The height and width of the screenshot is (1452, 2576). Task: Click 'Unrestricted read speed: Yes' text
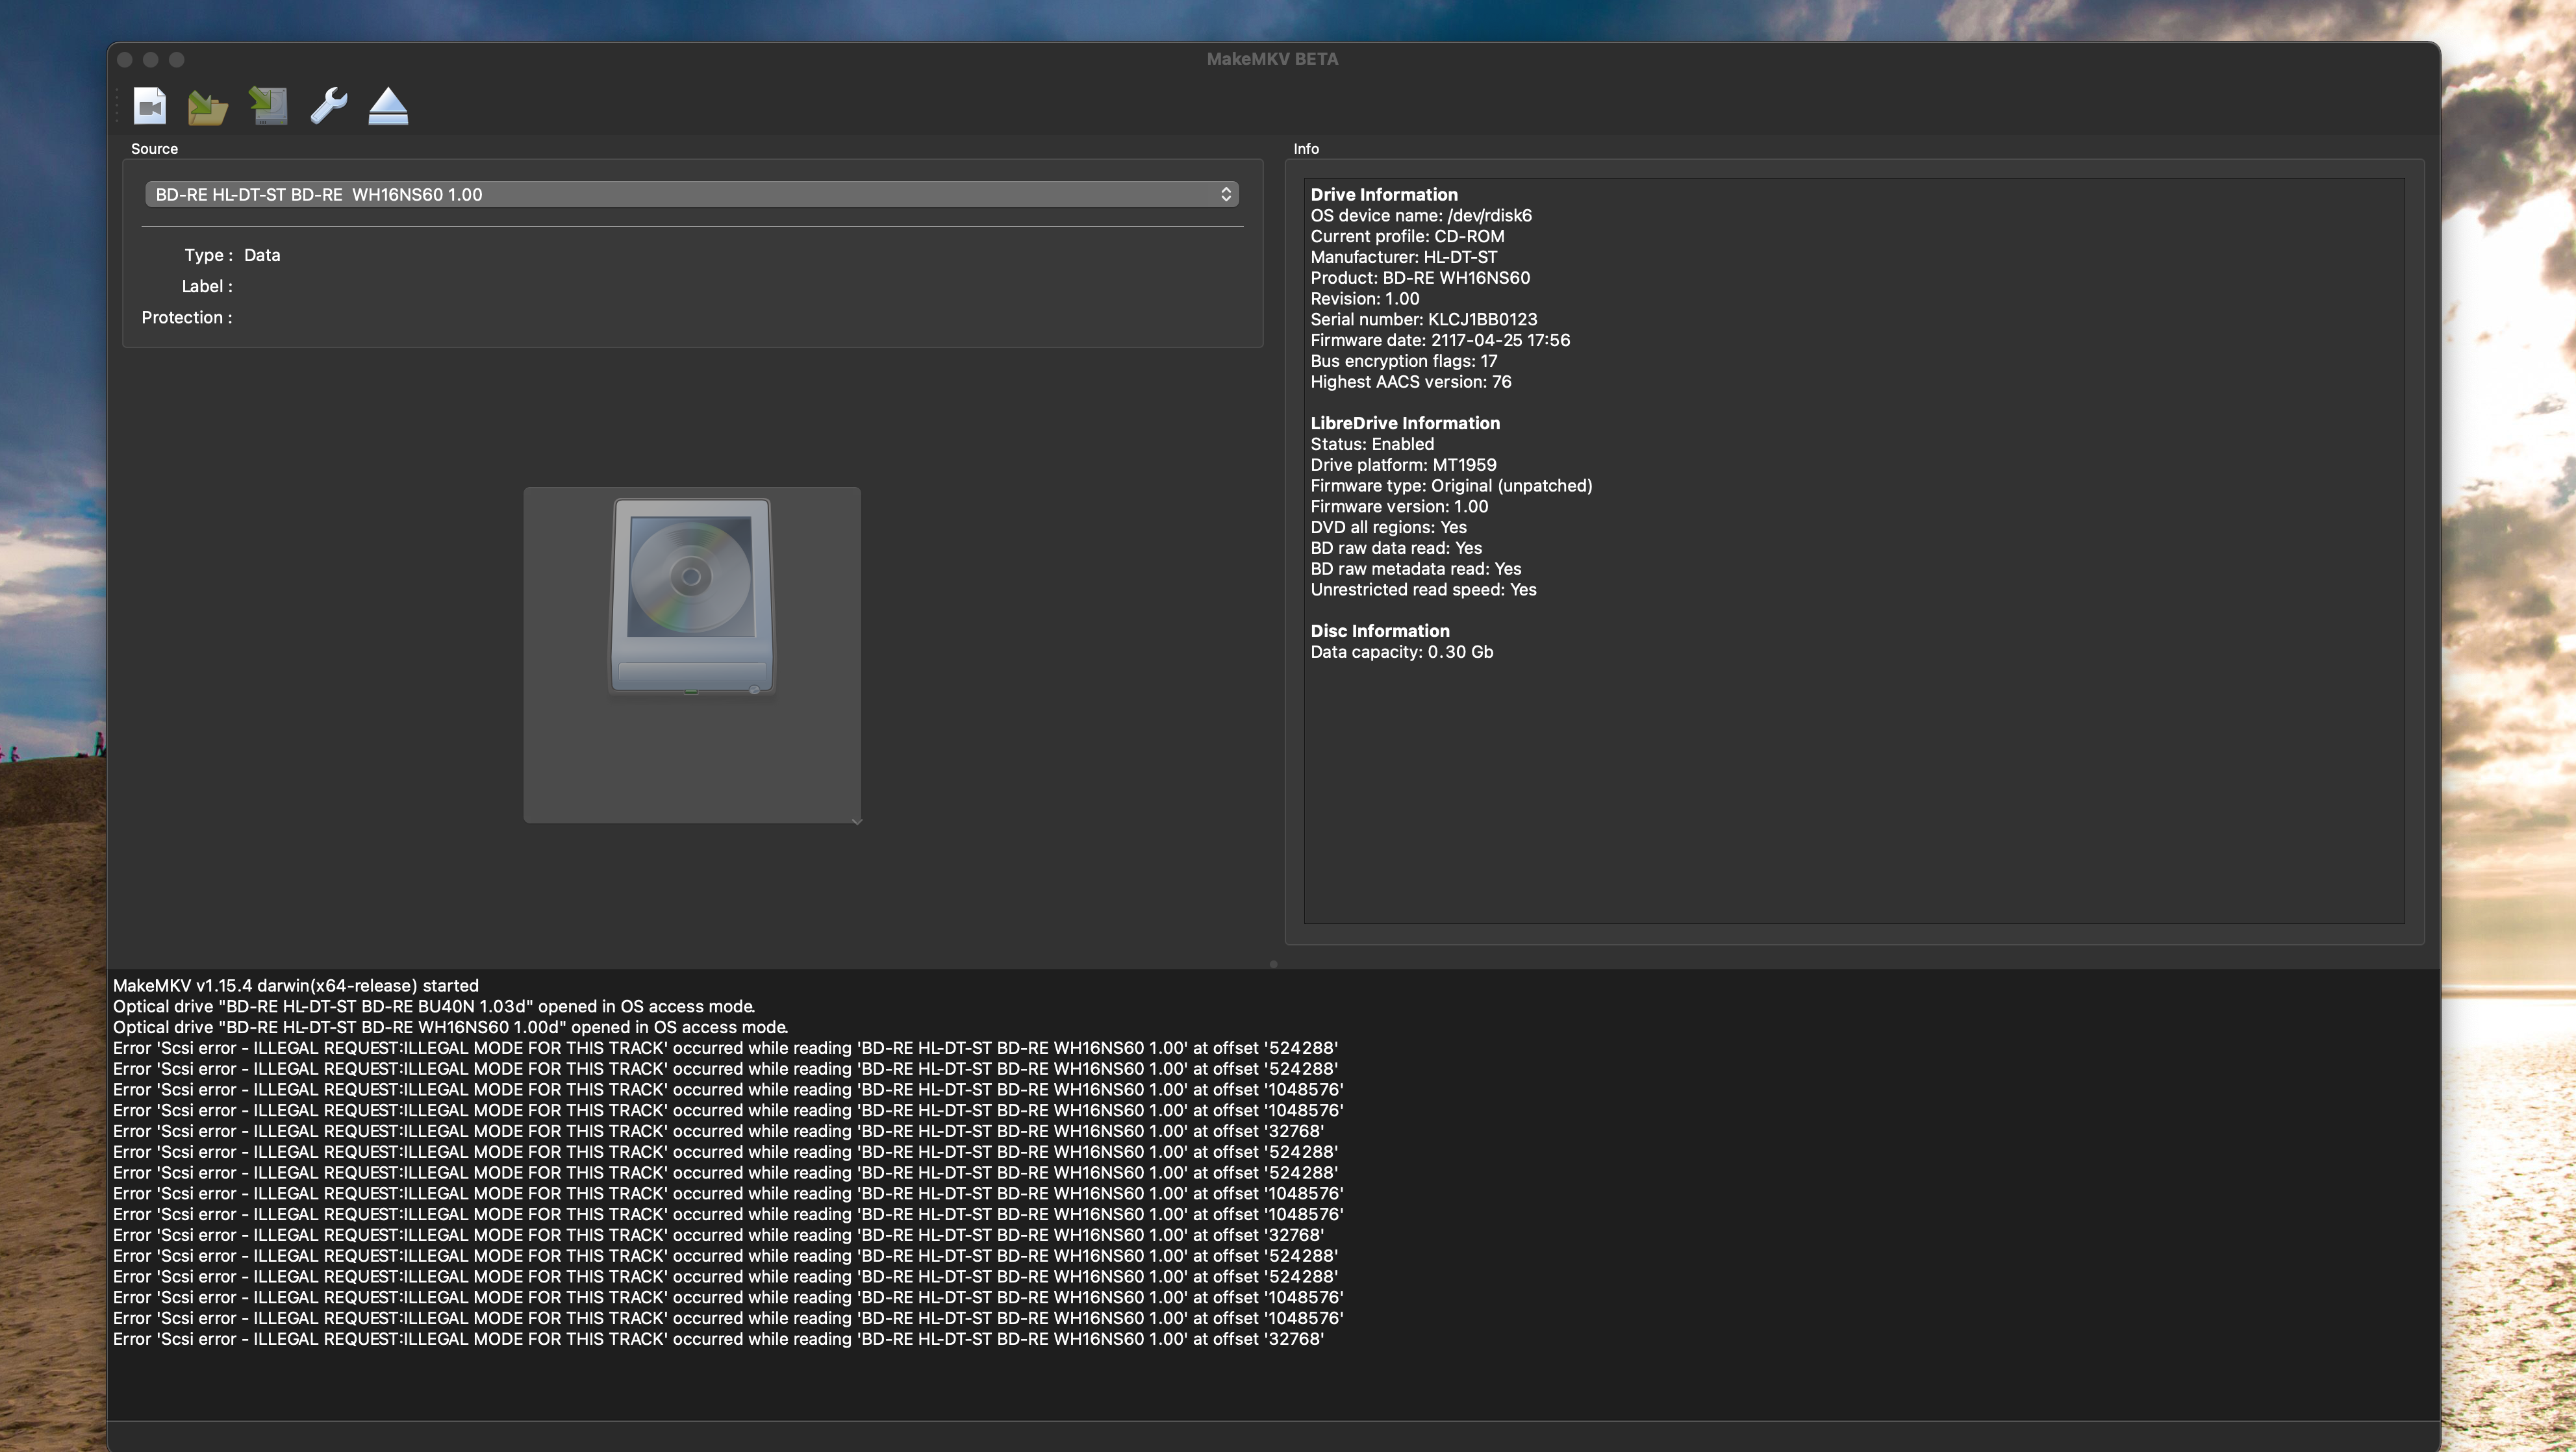point(1423,590)
